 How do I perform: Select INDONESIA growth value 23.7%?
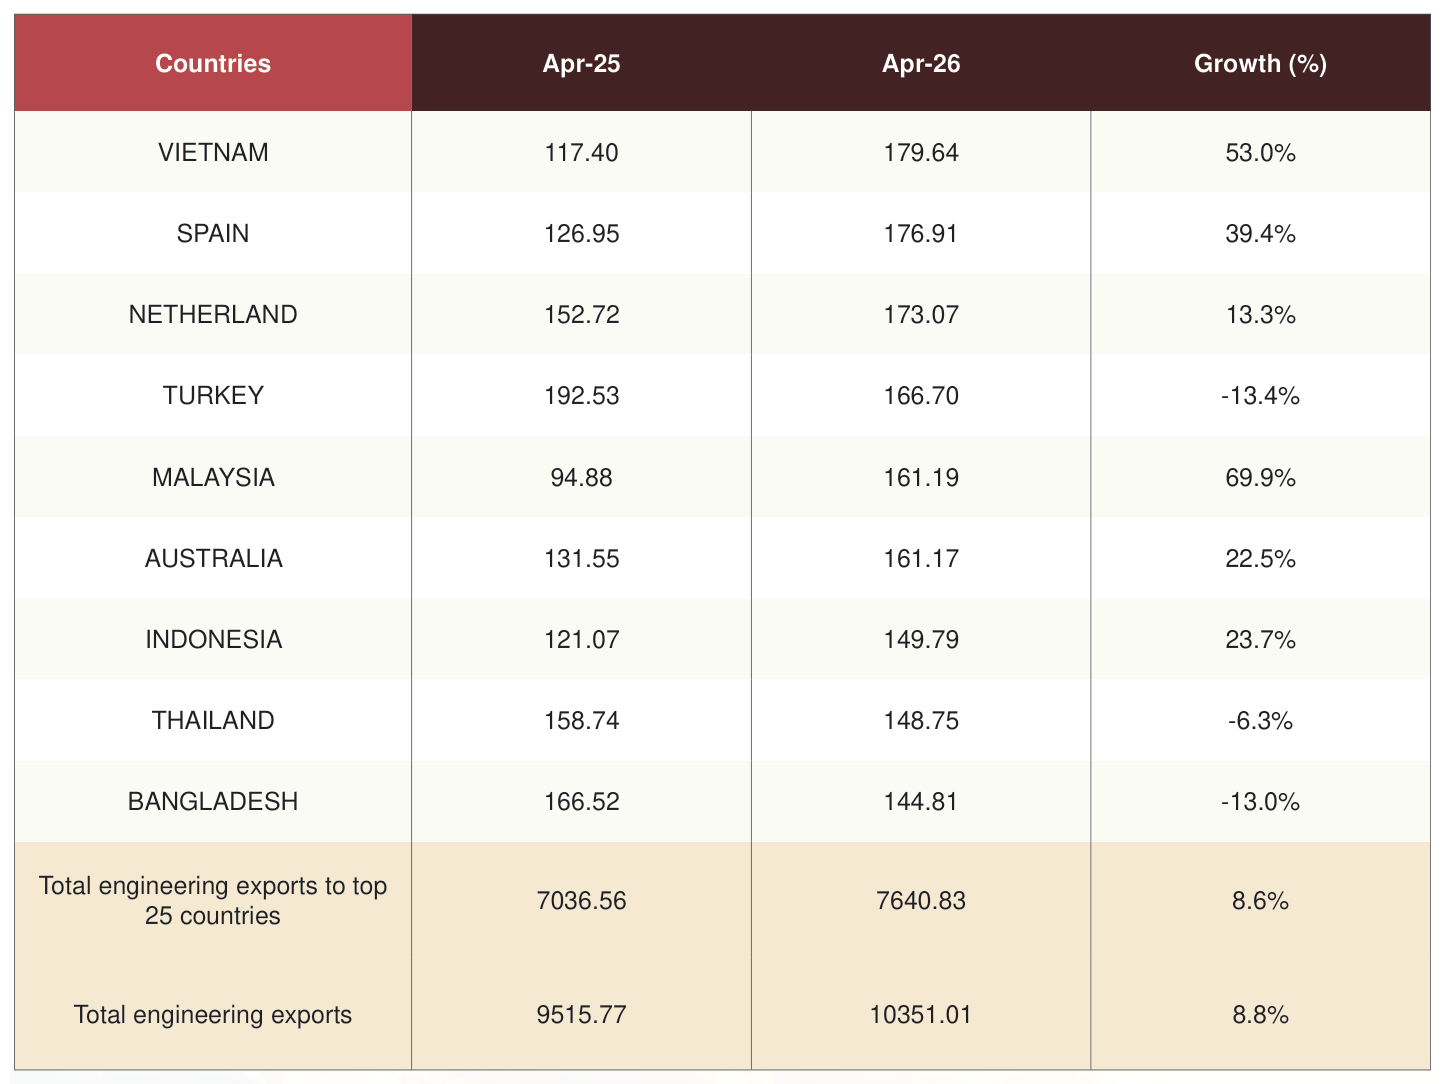[x=1260, y=639]
